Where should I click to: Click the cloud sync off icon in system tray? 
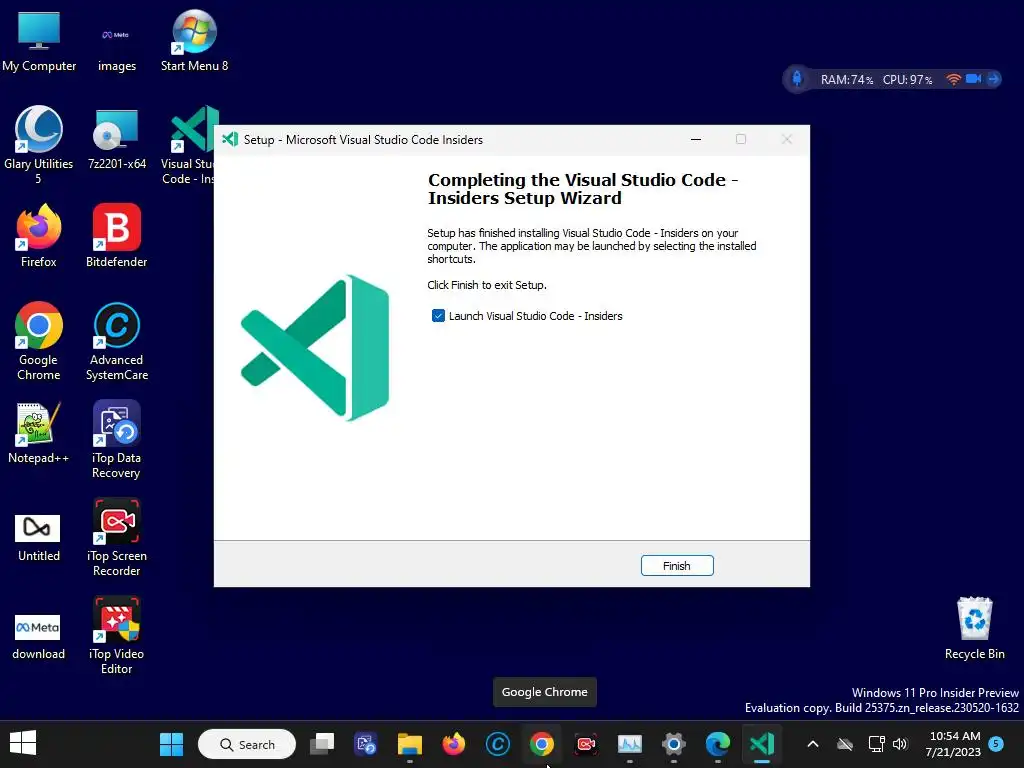click(x=845, y=744)
